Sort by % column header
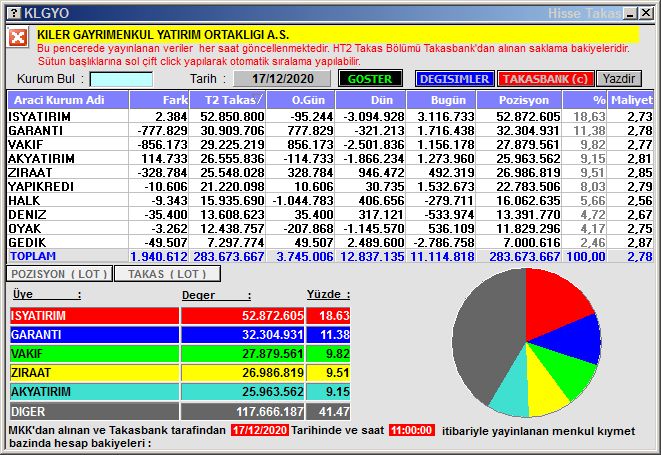Screen dimensions: 661x455 [585, 100]
